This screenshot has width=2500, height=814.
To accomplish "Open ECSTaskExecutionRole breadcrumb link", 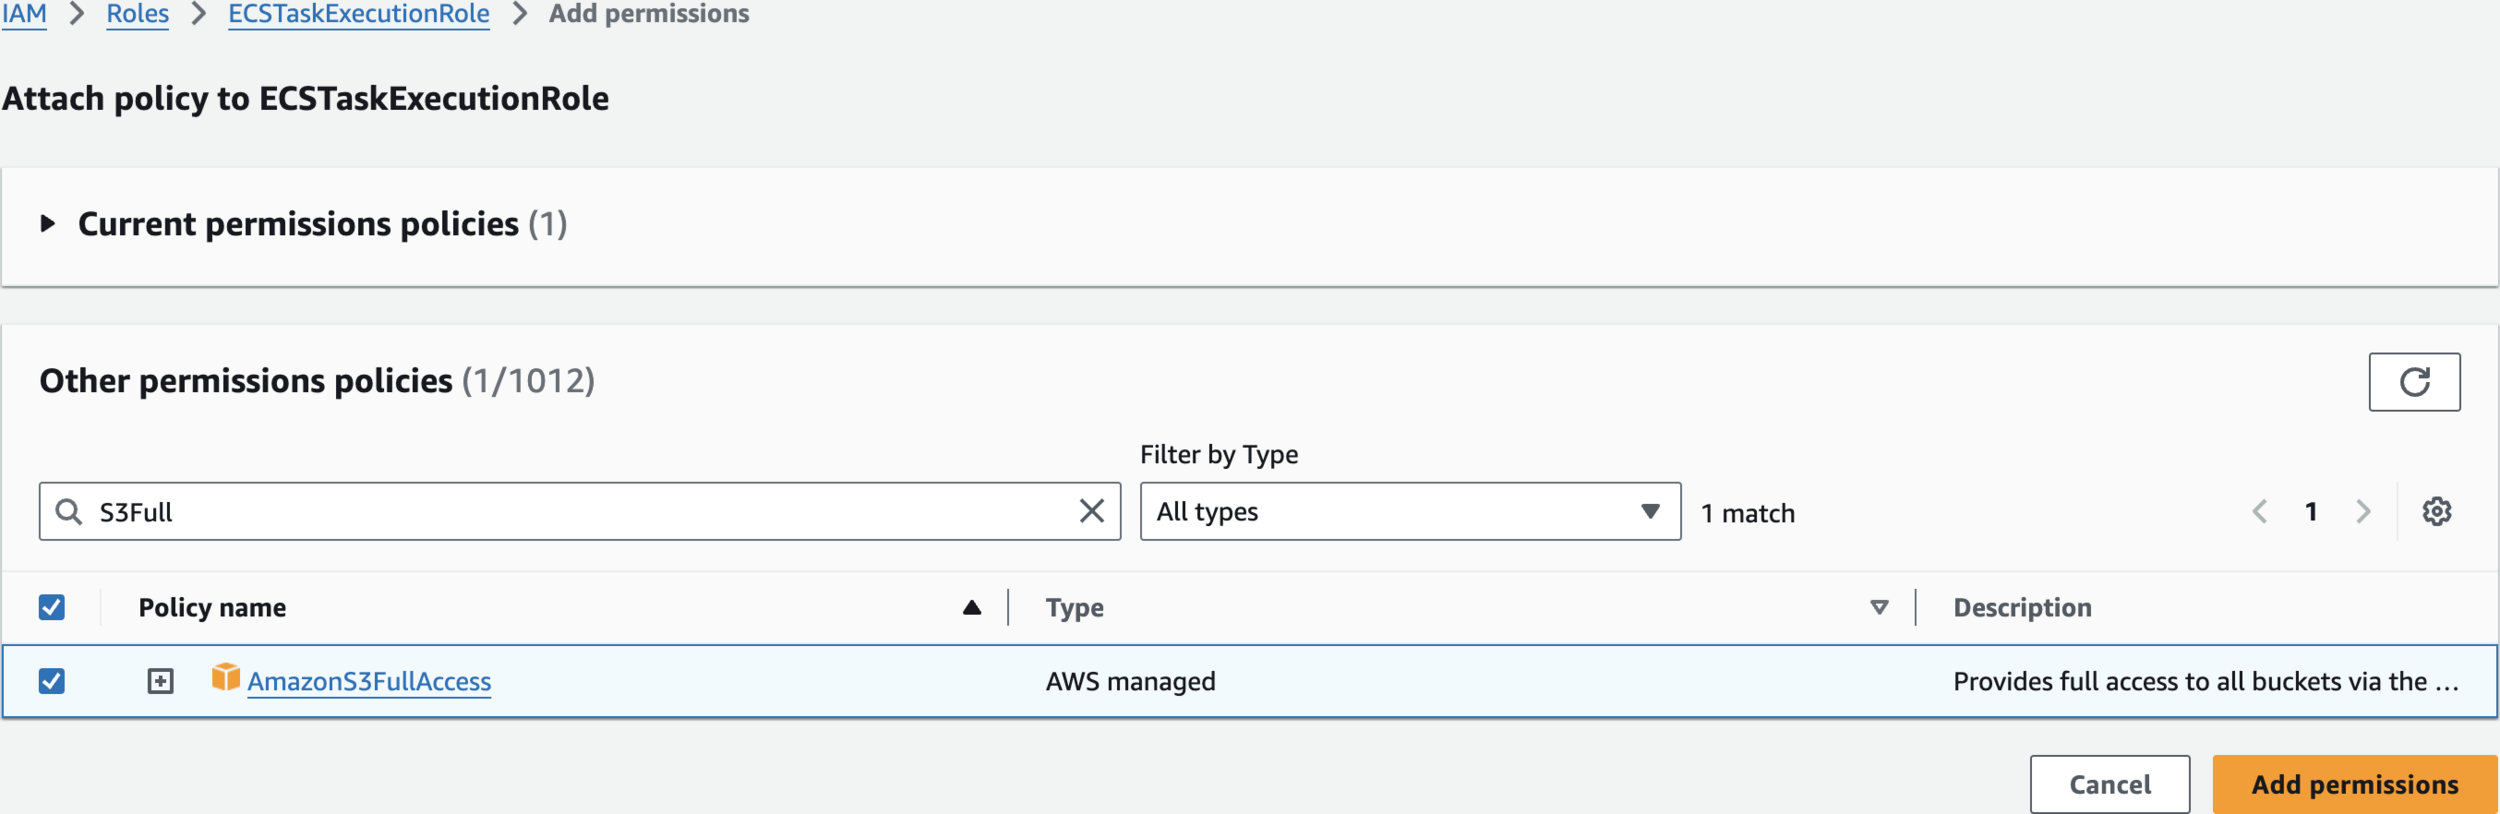I will click(x=358, y=14).
